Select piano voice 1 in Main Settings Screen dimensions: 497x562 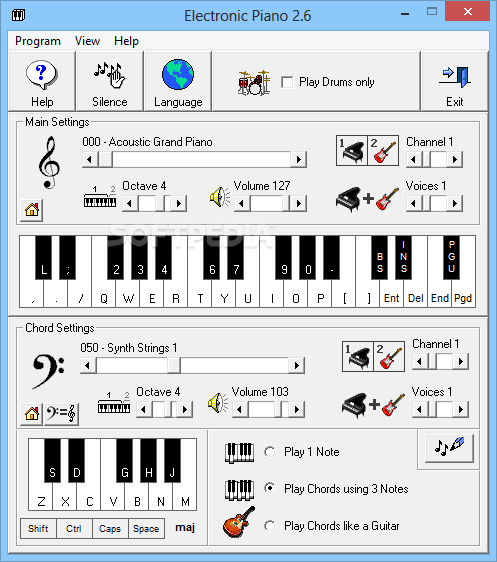point(352,151)
